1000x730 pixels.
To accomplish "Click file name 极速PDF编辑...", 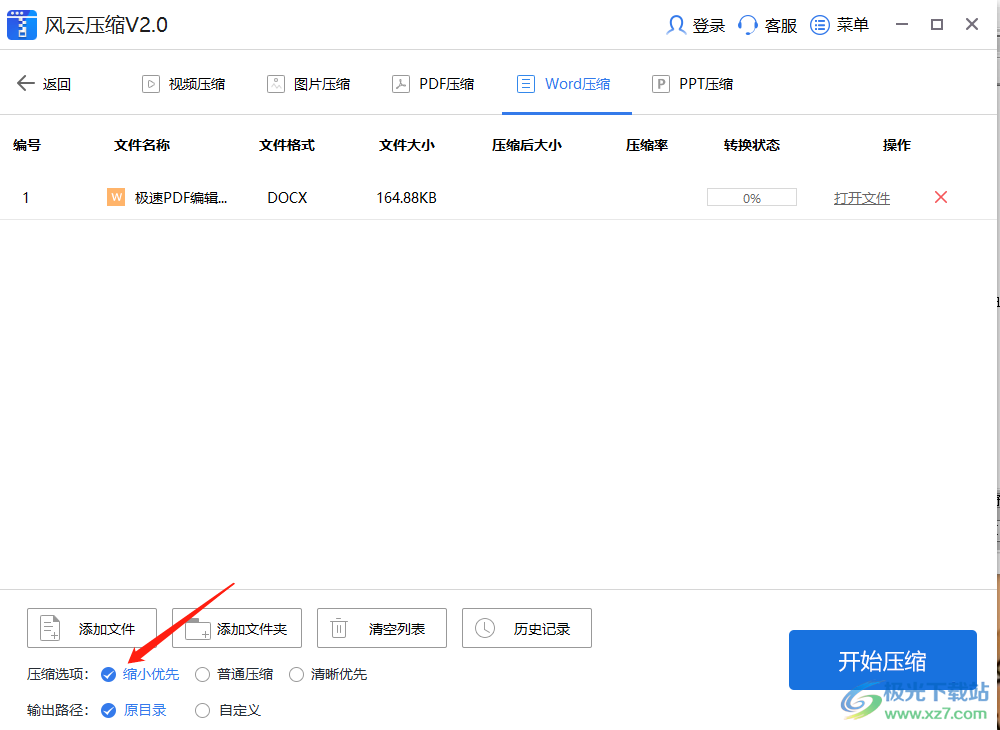I will click(181, 198).
